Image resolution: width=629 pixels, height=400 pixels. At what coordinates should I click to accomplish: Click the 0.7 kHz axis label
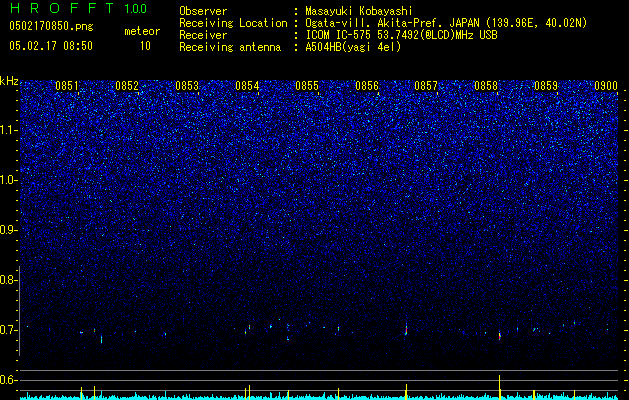[8, 330]
